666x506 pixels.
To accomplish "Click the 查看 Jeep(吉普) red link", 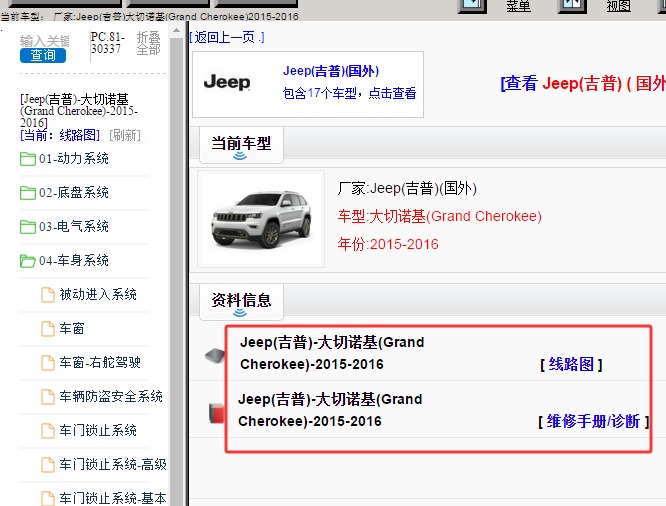I will click(583, 83).
